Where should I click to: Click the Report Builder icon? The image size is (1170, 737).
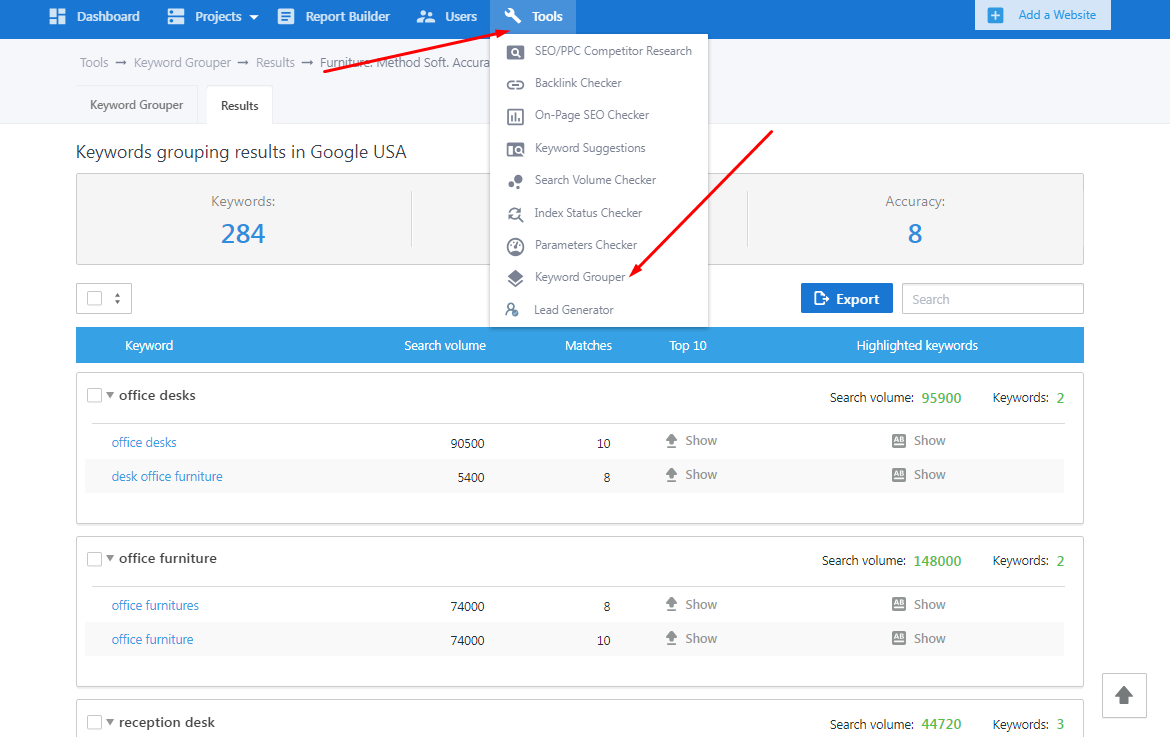(286, 16)
